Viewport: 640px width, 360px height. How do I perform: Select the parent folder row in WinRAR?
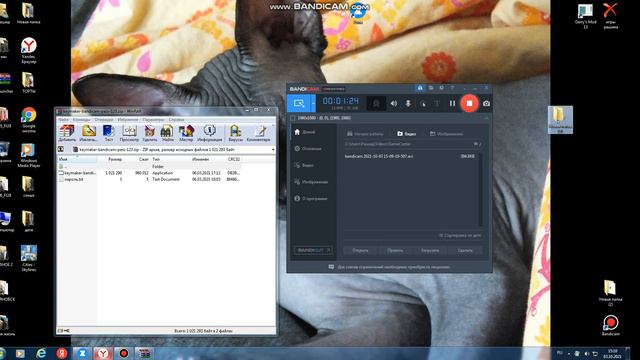(x=149, y=167)
